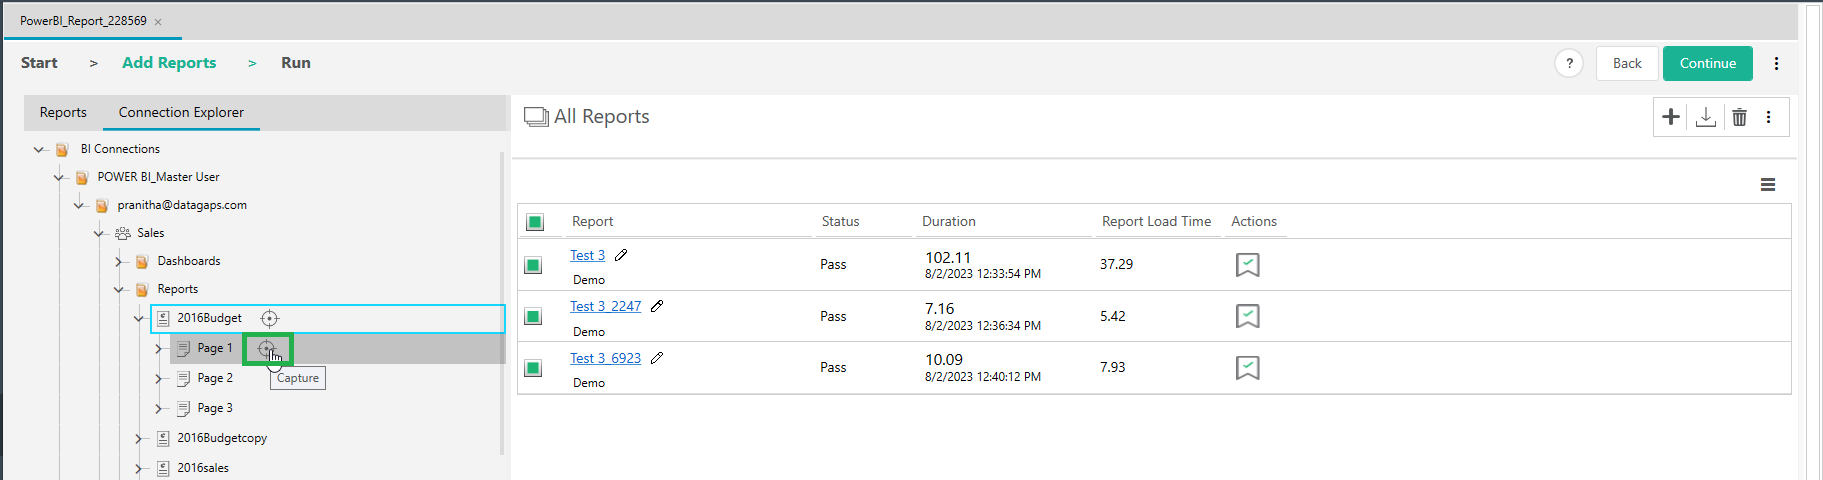The height and width of the screenshot is (480, 1823).
Task: Click the trash delete icon
Action: 1739,117
